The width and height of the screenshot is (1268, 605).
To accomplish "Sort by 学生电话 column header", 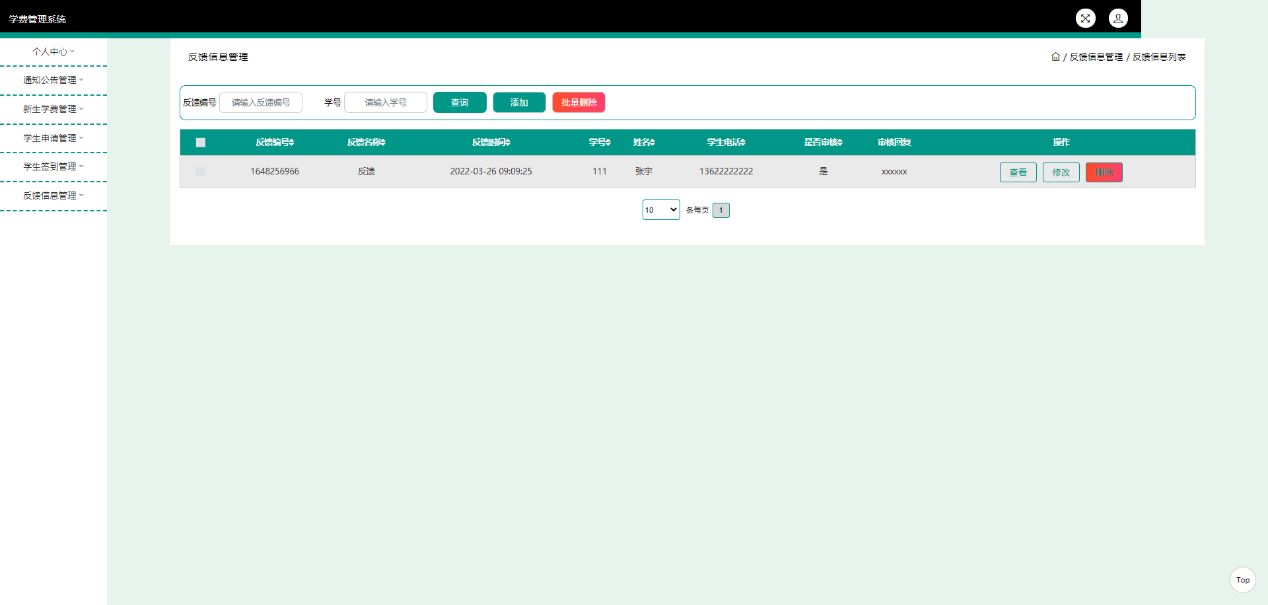I will 726,143.
